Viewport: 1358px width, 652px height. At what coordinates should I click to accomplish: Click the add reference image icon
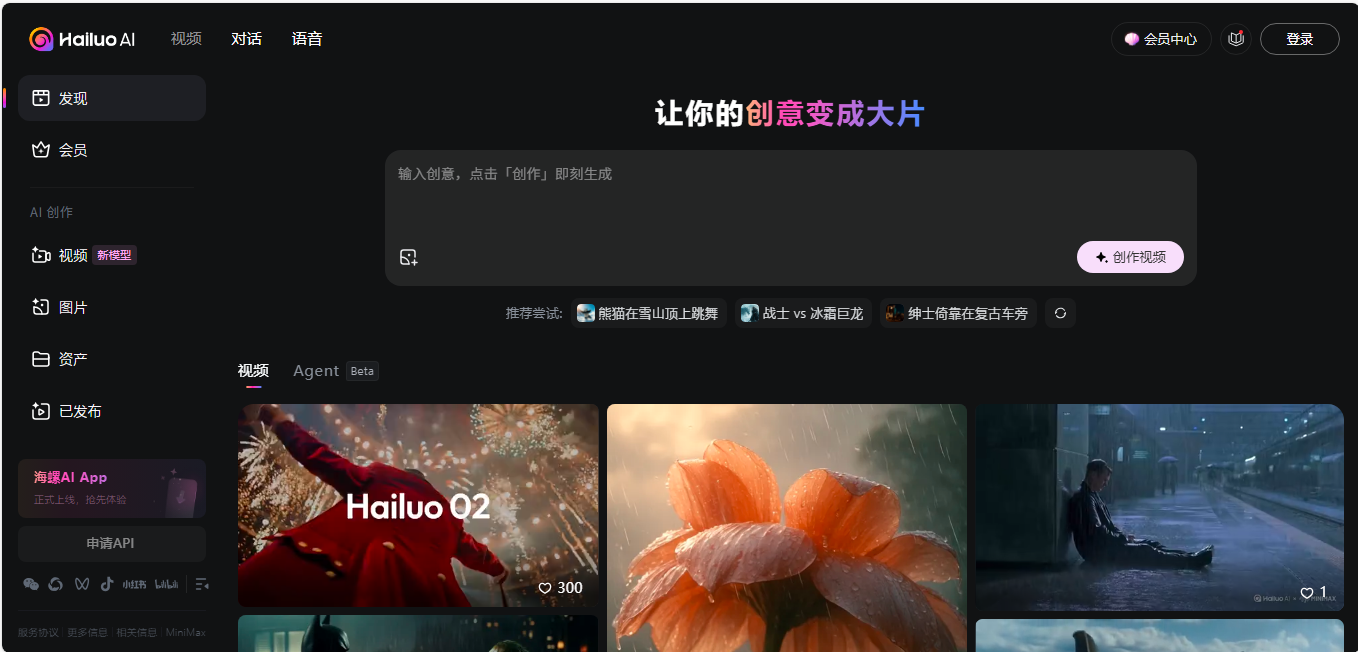(408, 257)
